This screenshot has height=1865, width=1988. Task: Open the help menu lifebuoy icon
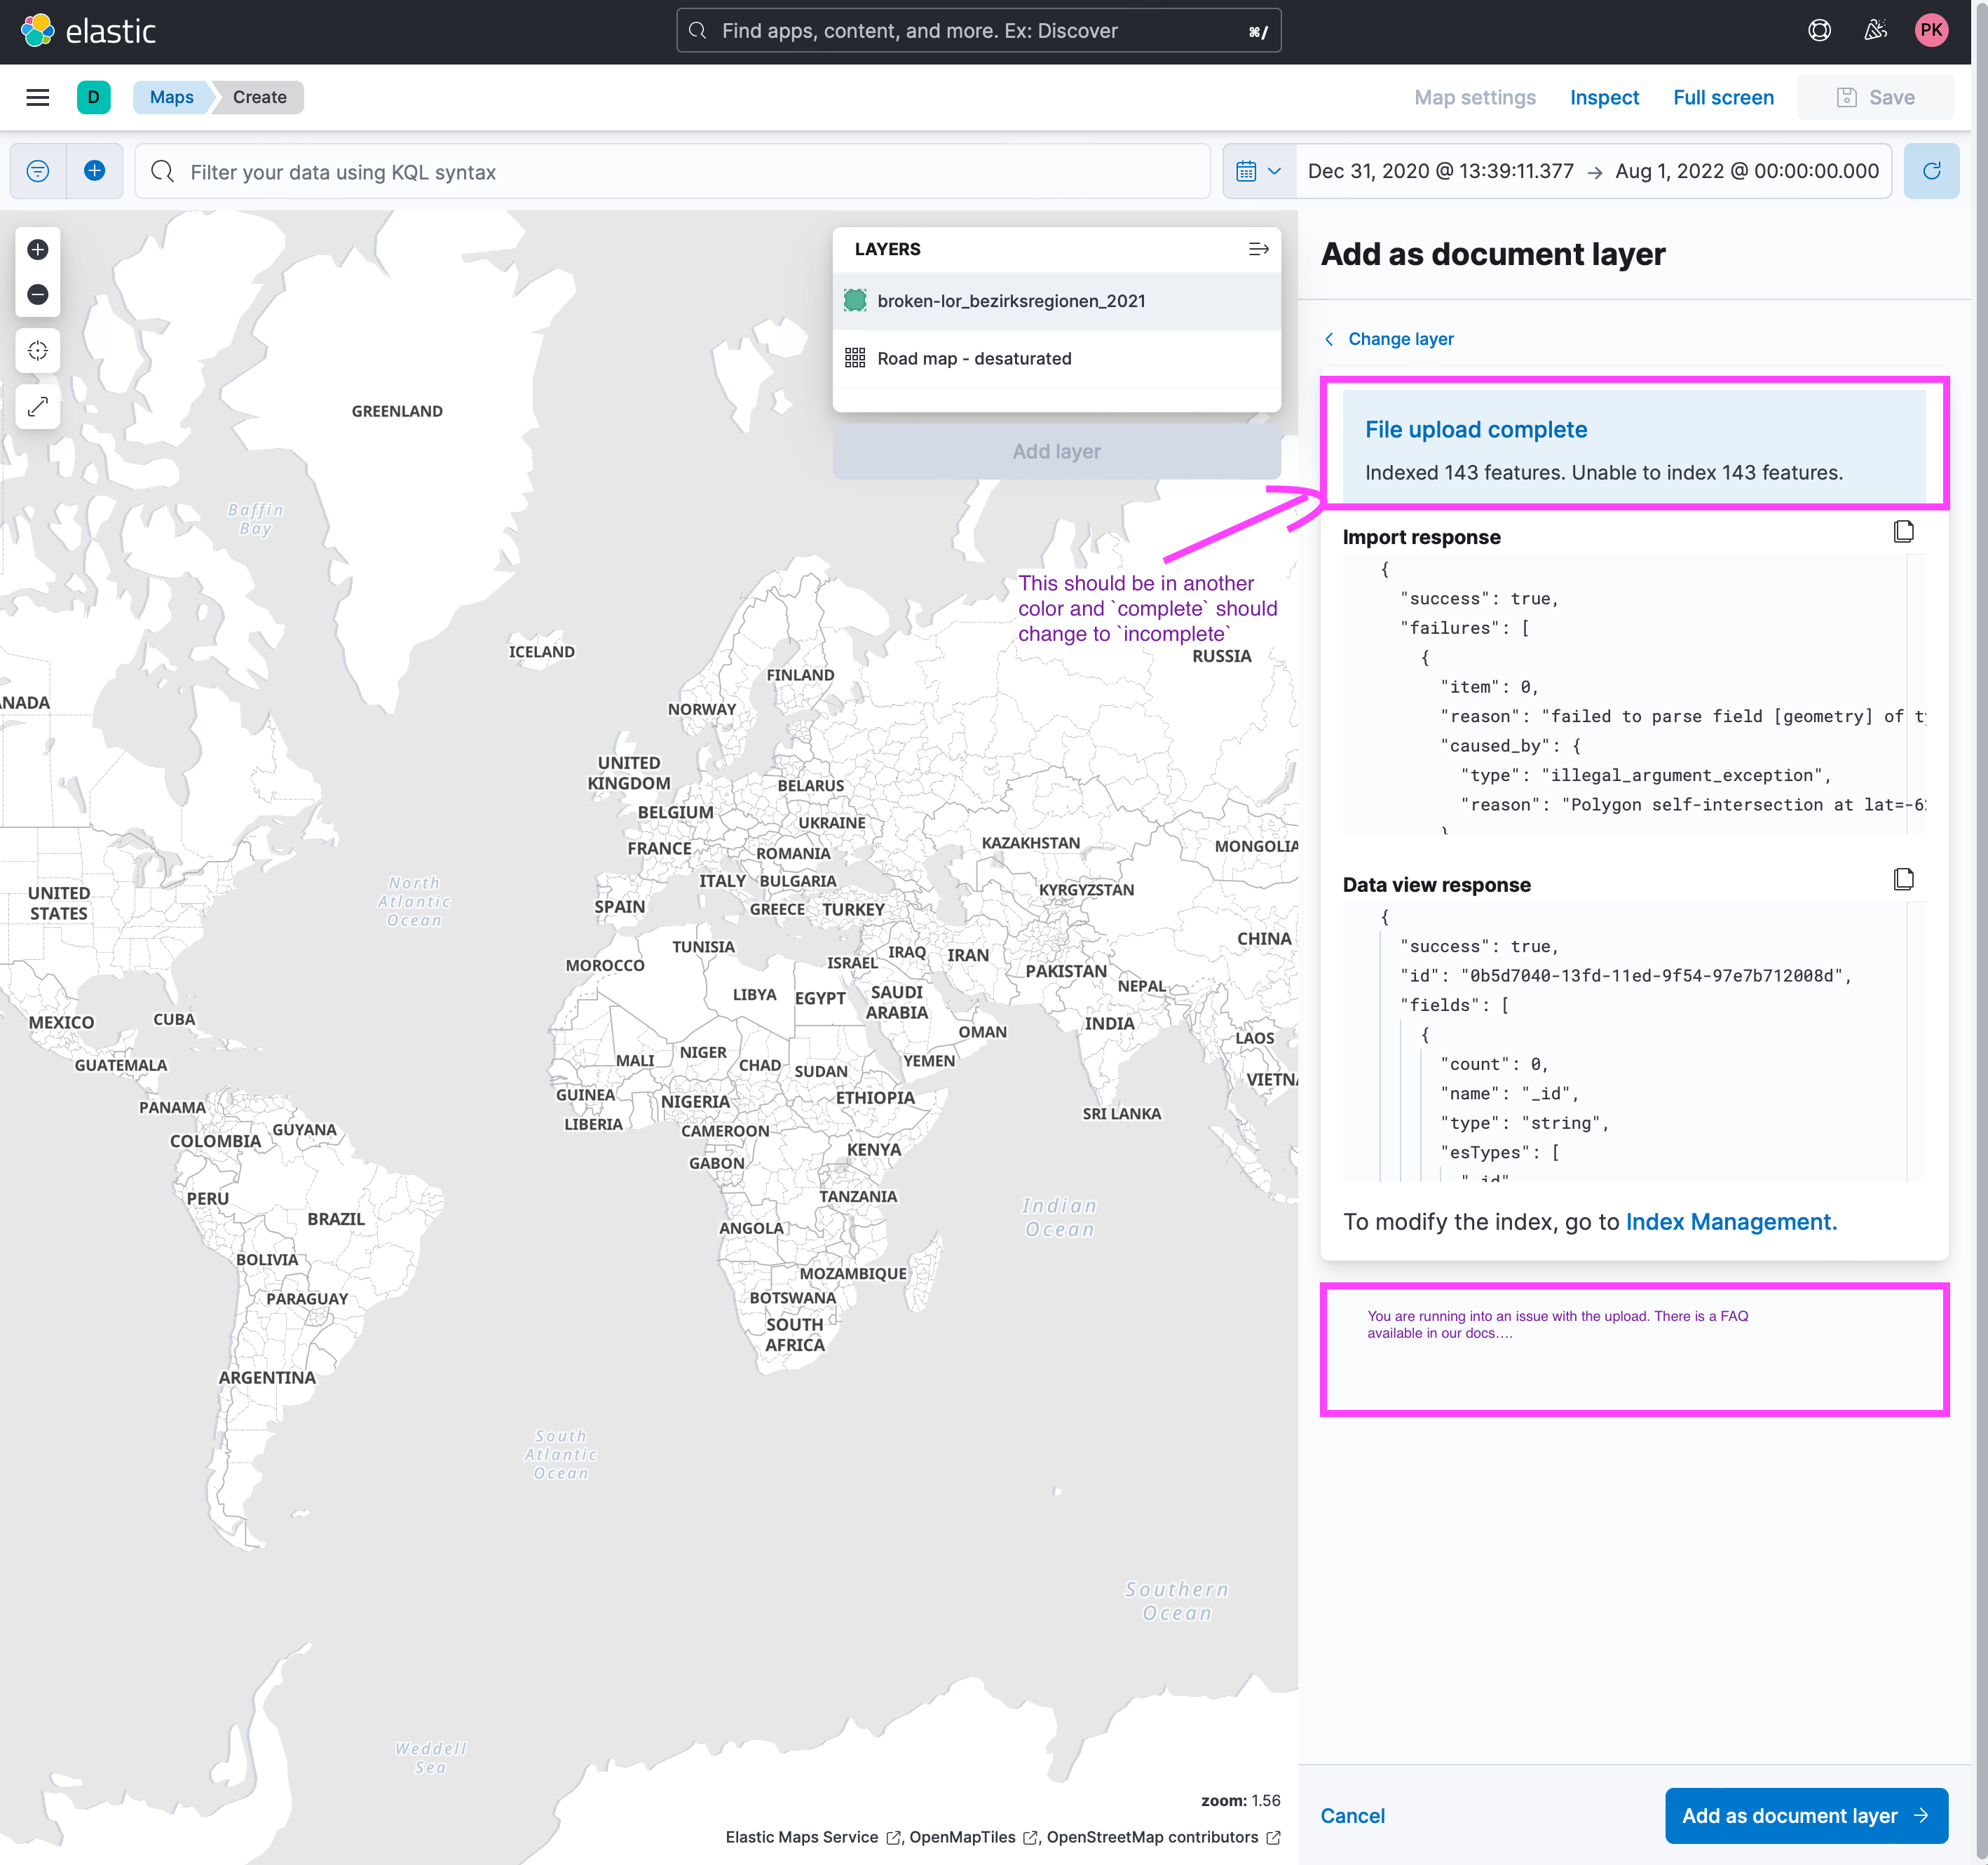1819,30
